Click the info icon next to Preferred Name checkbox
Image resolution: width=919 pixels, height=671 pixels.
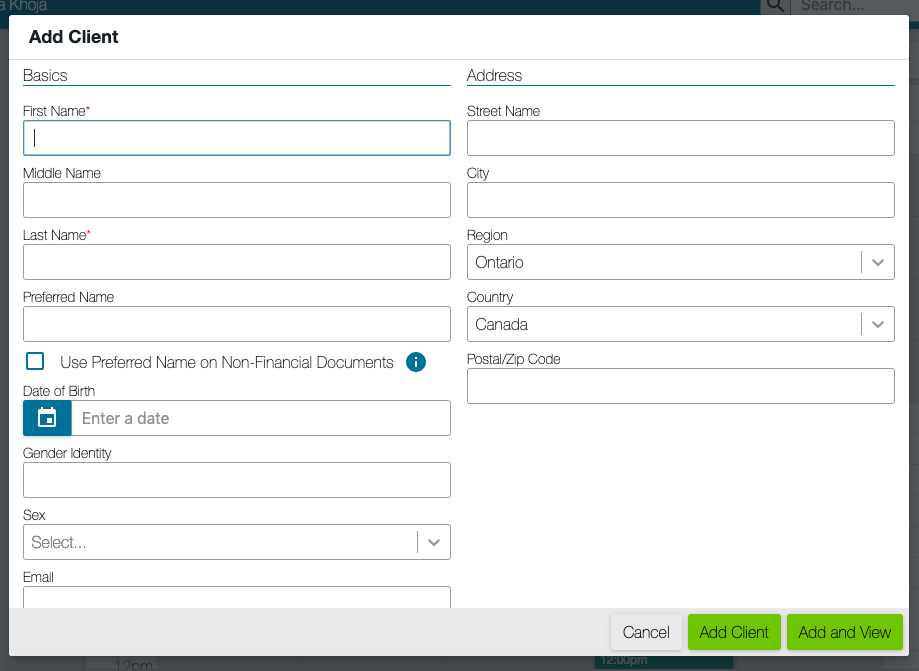coord(416,362)
